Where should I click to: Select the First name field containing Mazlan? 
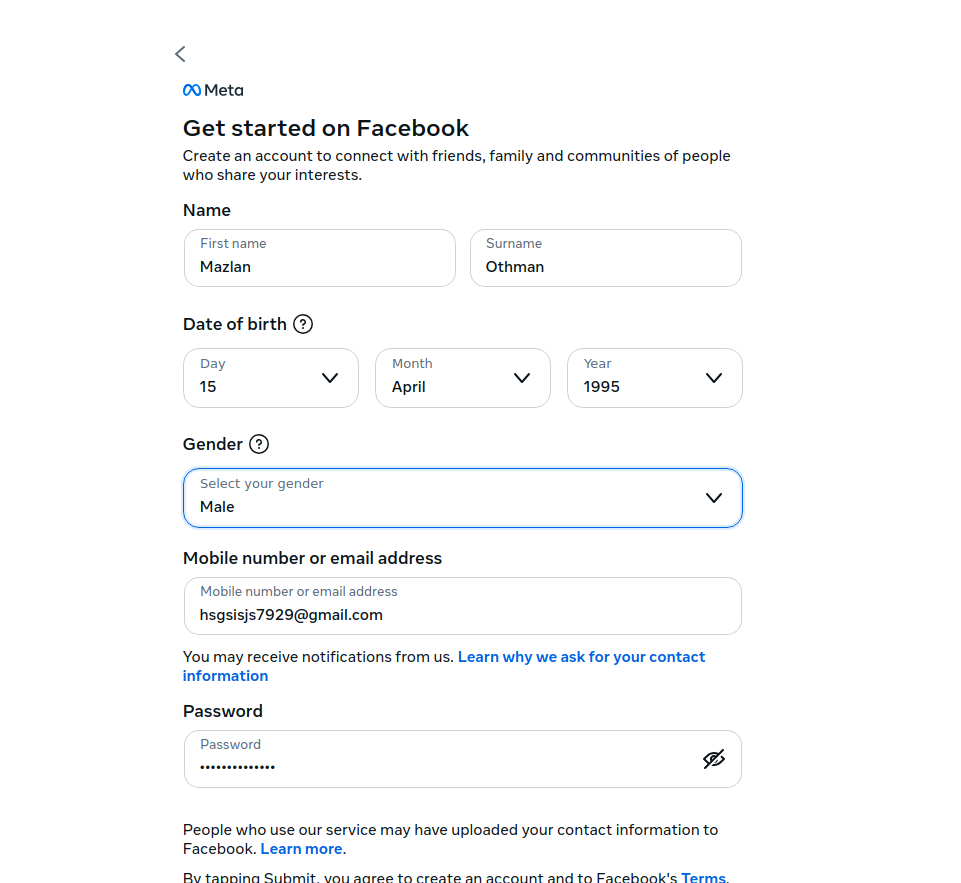[319, 258]
